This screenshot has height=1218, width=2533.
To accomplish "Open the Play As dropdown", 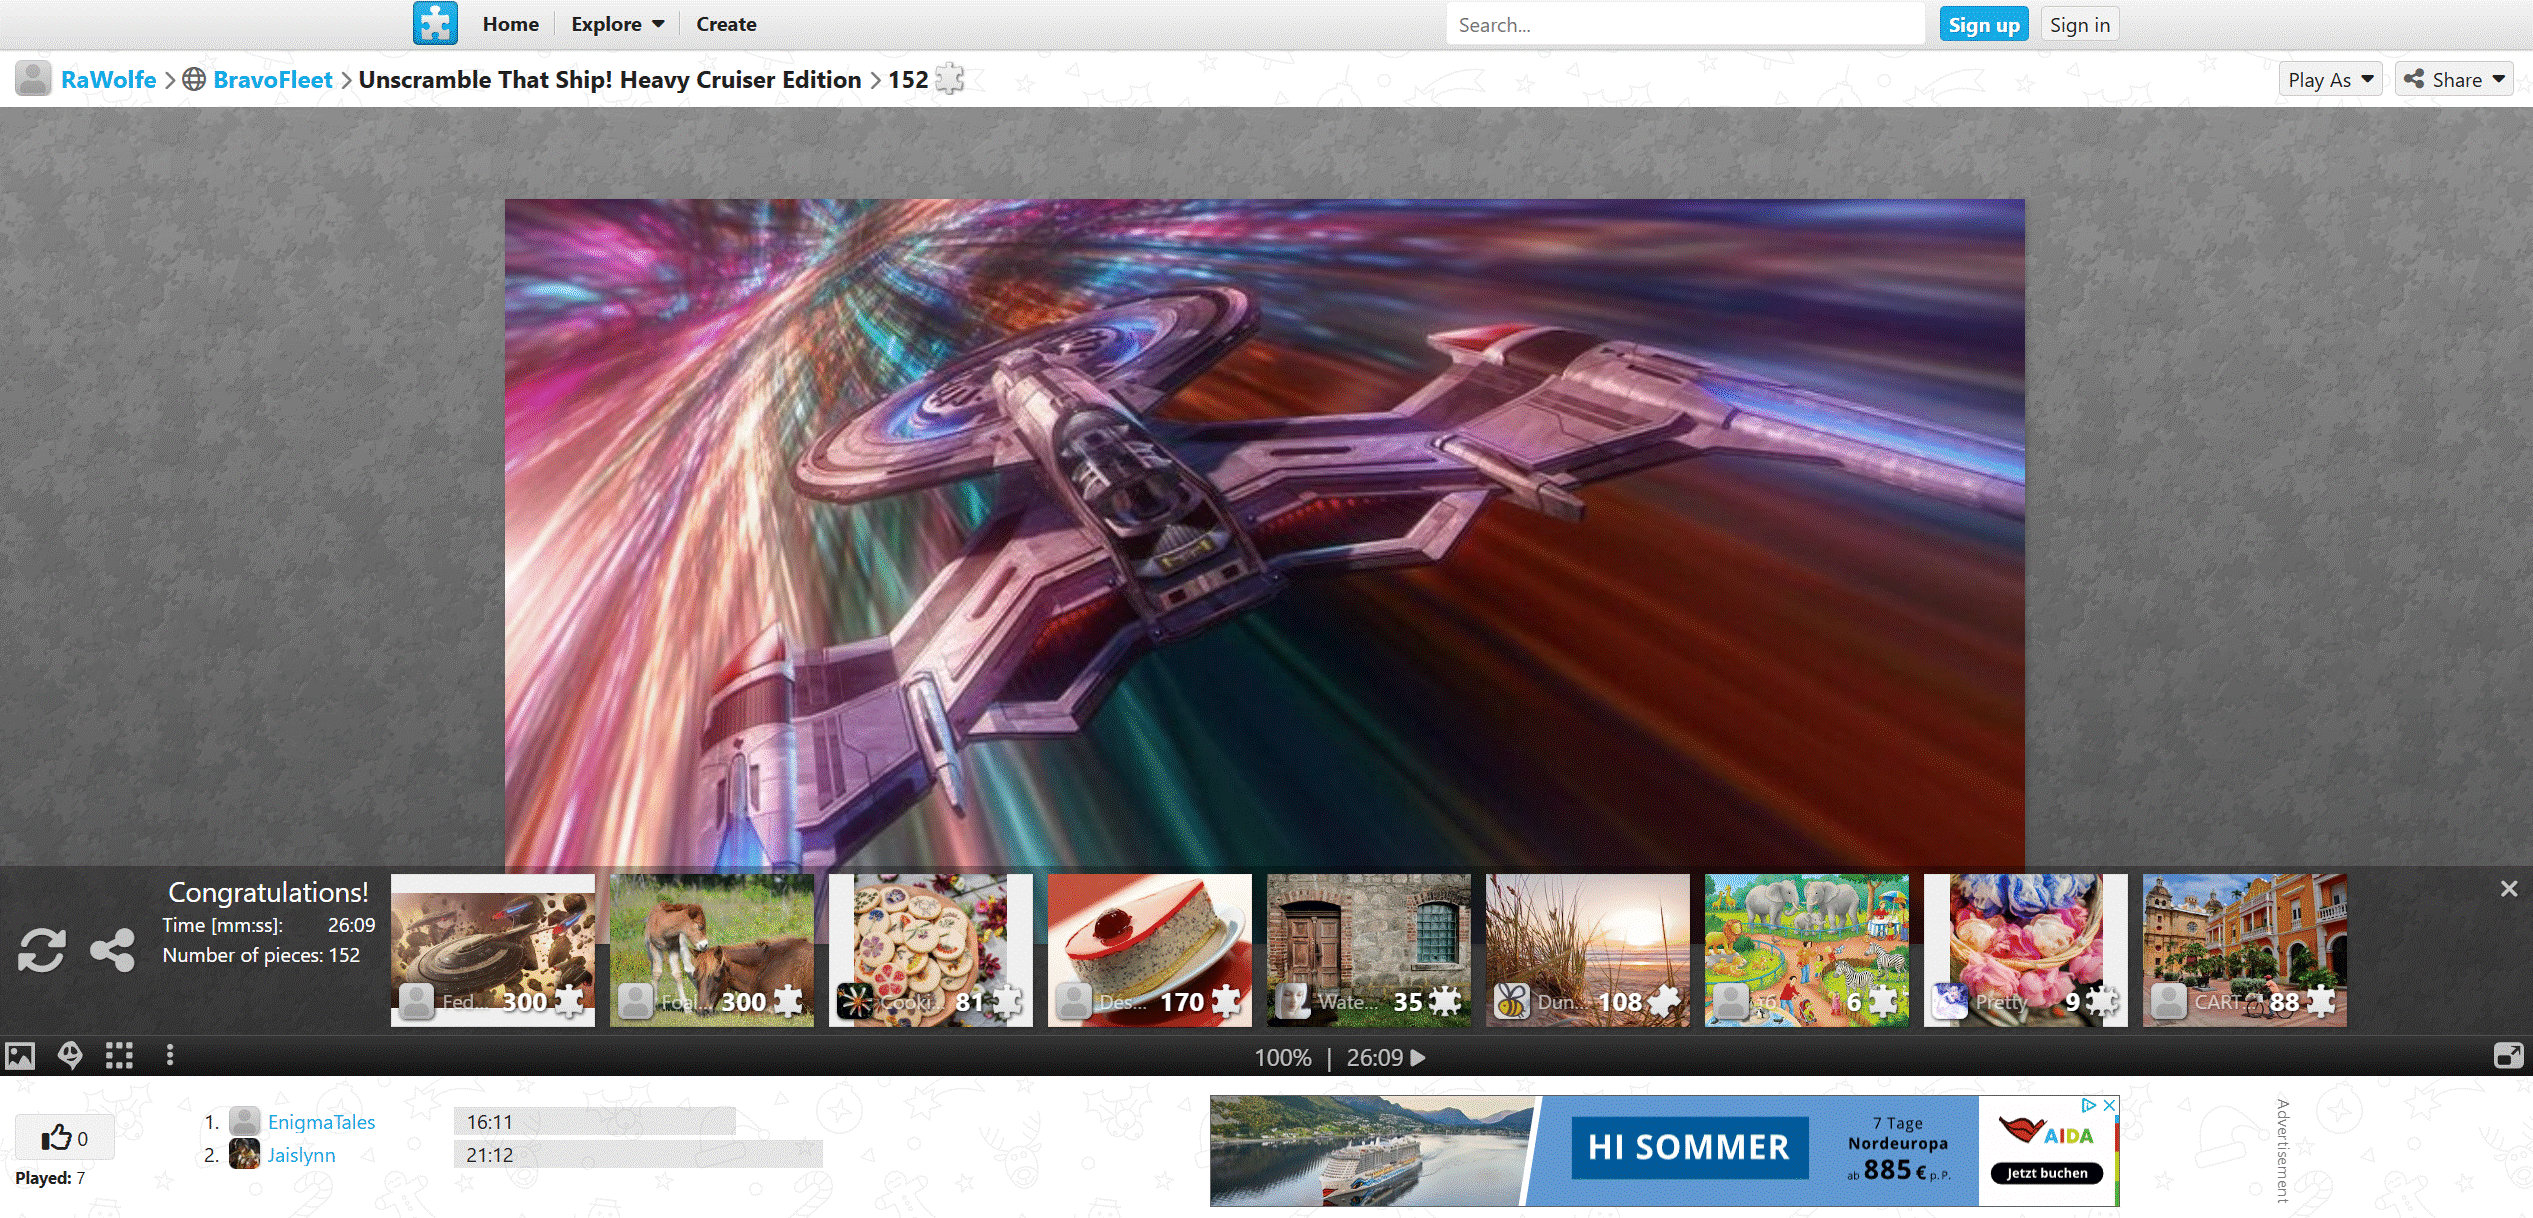I will tap(2330, 80).
